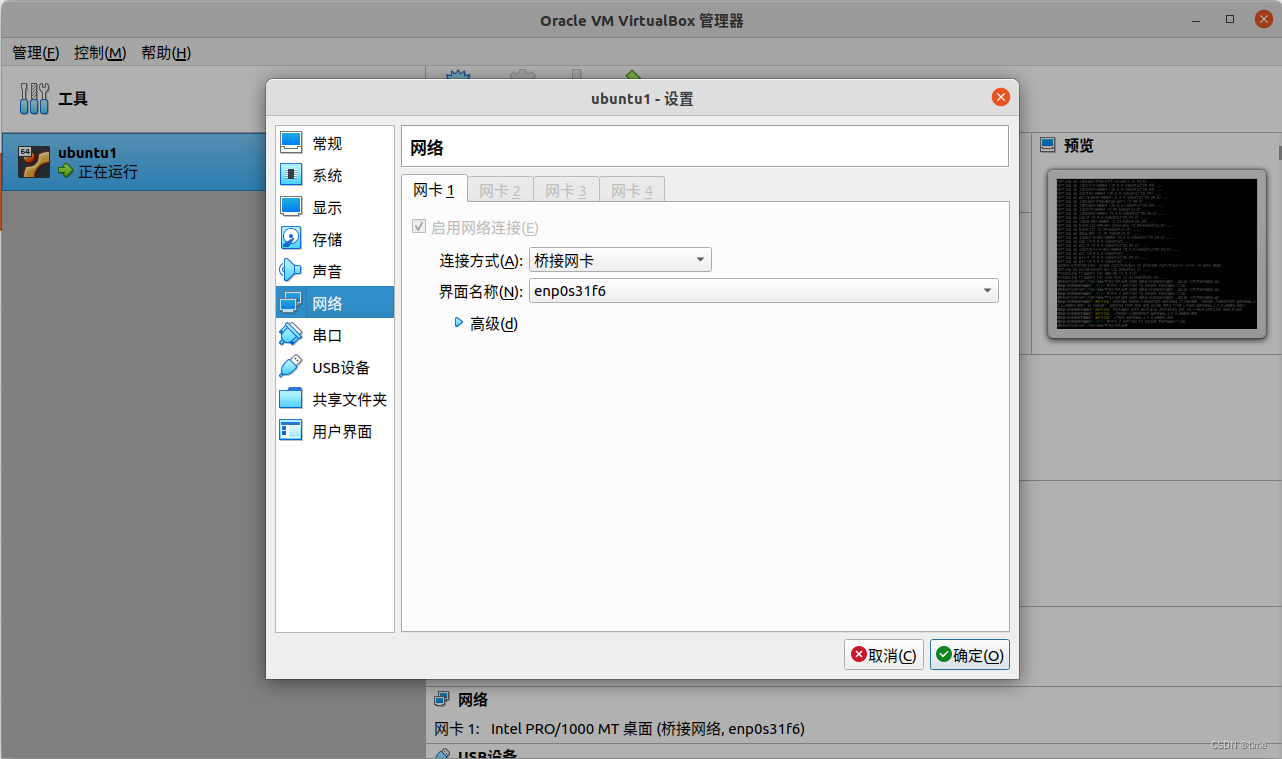Open the 显示 (Display) settings category

(335, 207)
